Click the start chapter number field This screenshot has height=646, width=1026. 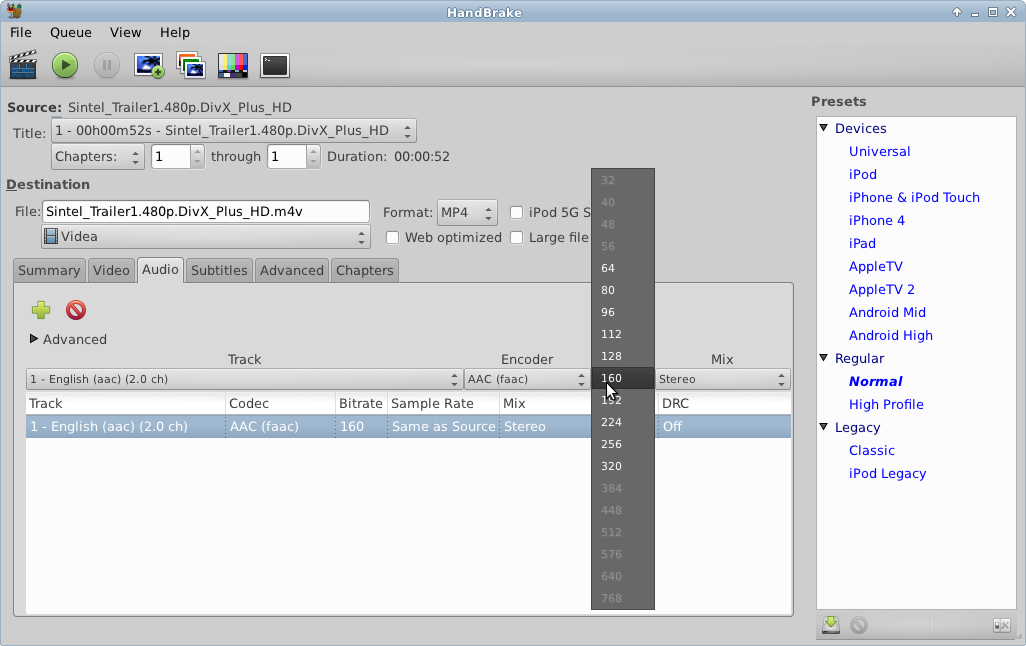(171, 157)
